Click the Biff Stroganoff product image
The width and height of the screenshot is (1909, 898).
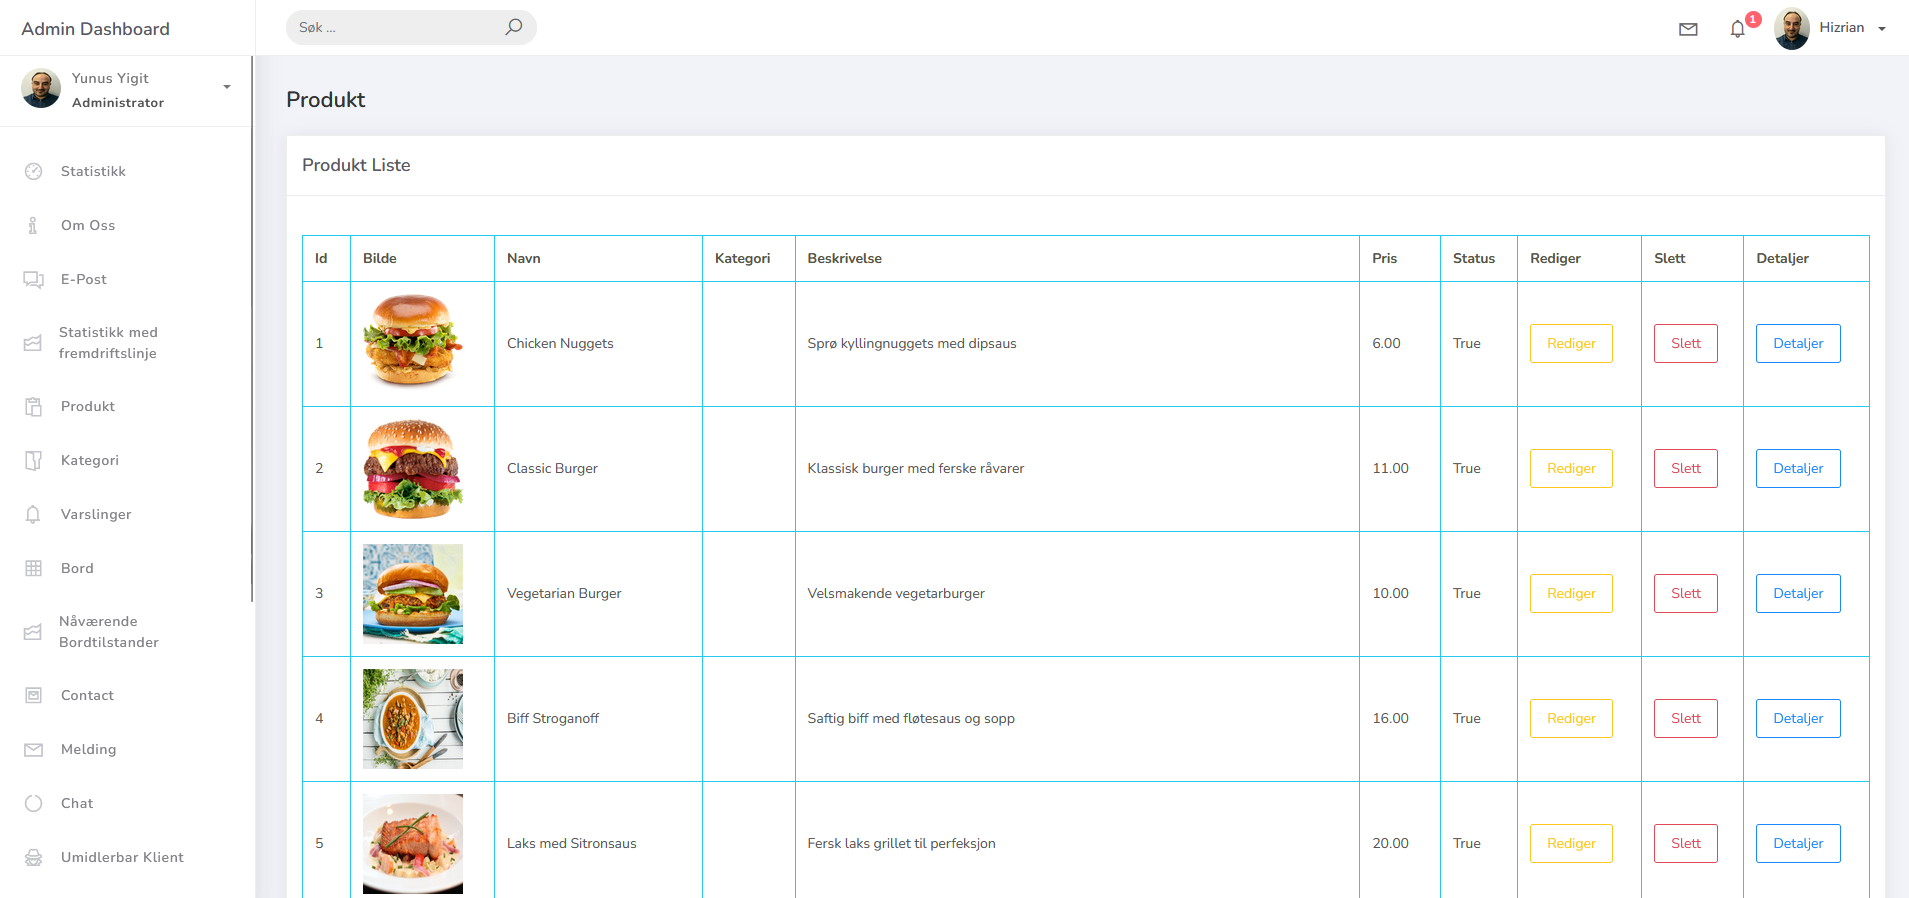point(412,718)
